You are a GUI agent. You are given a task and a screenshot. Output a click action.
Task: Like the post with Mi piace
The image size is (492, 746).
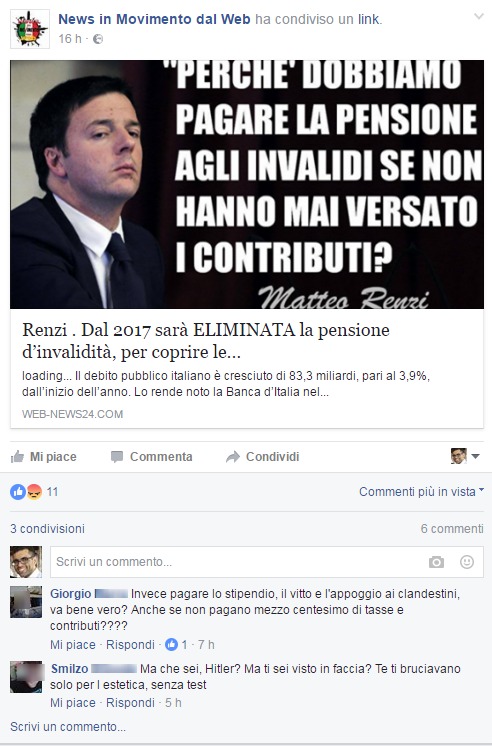point(43,457)
